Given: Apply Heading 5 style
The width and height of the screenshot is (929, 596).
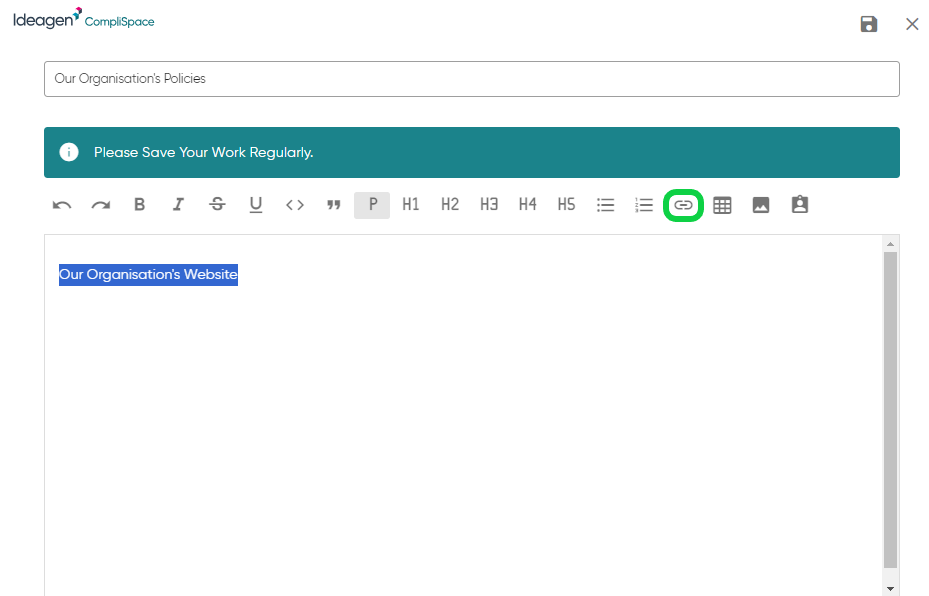Looking at the screenshot, I should point(566,204).
